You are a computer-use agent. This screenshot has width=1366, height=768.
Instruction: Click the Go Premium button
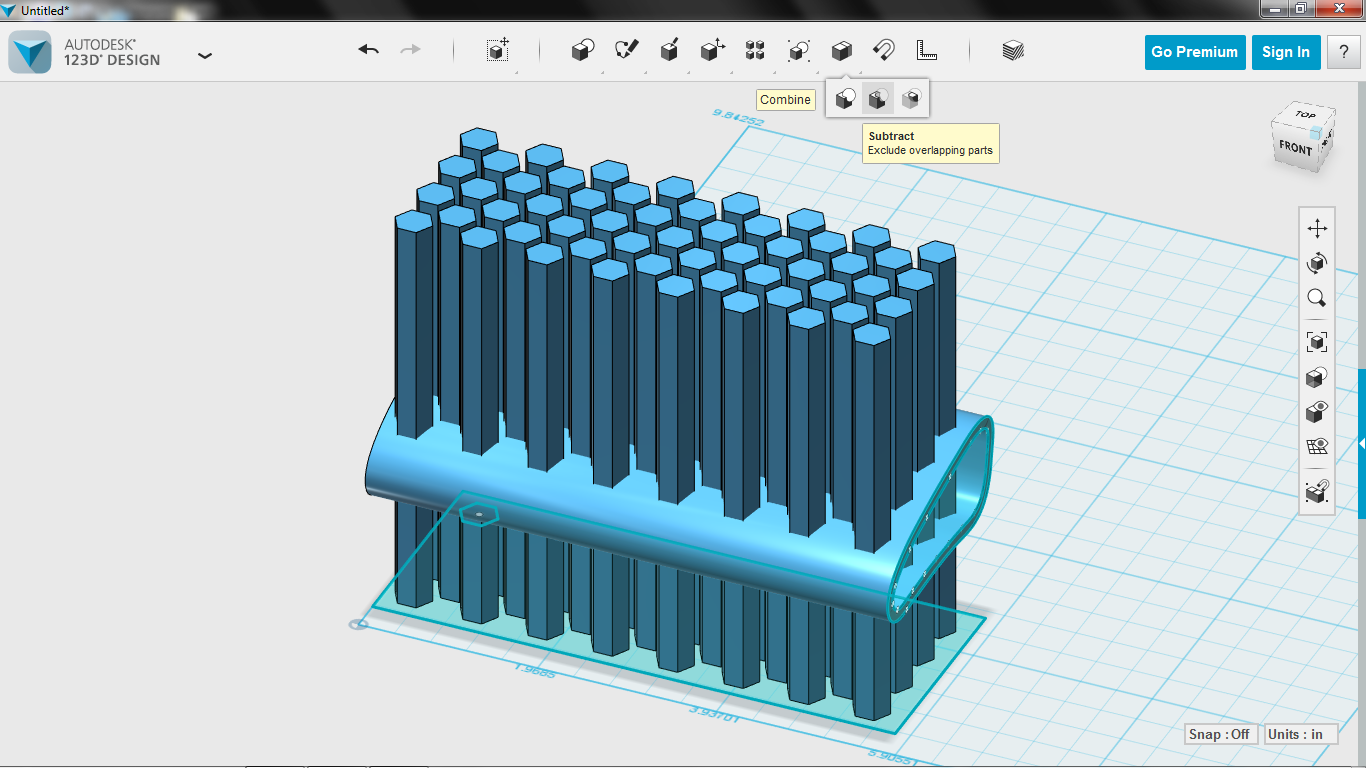pyautogui.click(x=1194, y=52)
